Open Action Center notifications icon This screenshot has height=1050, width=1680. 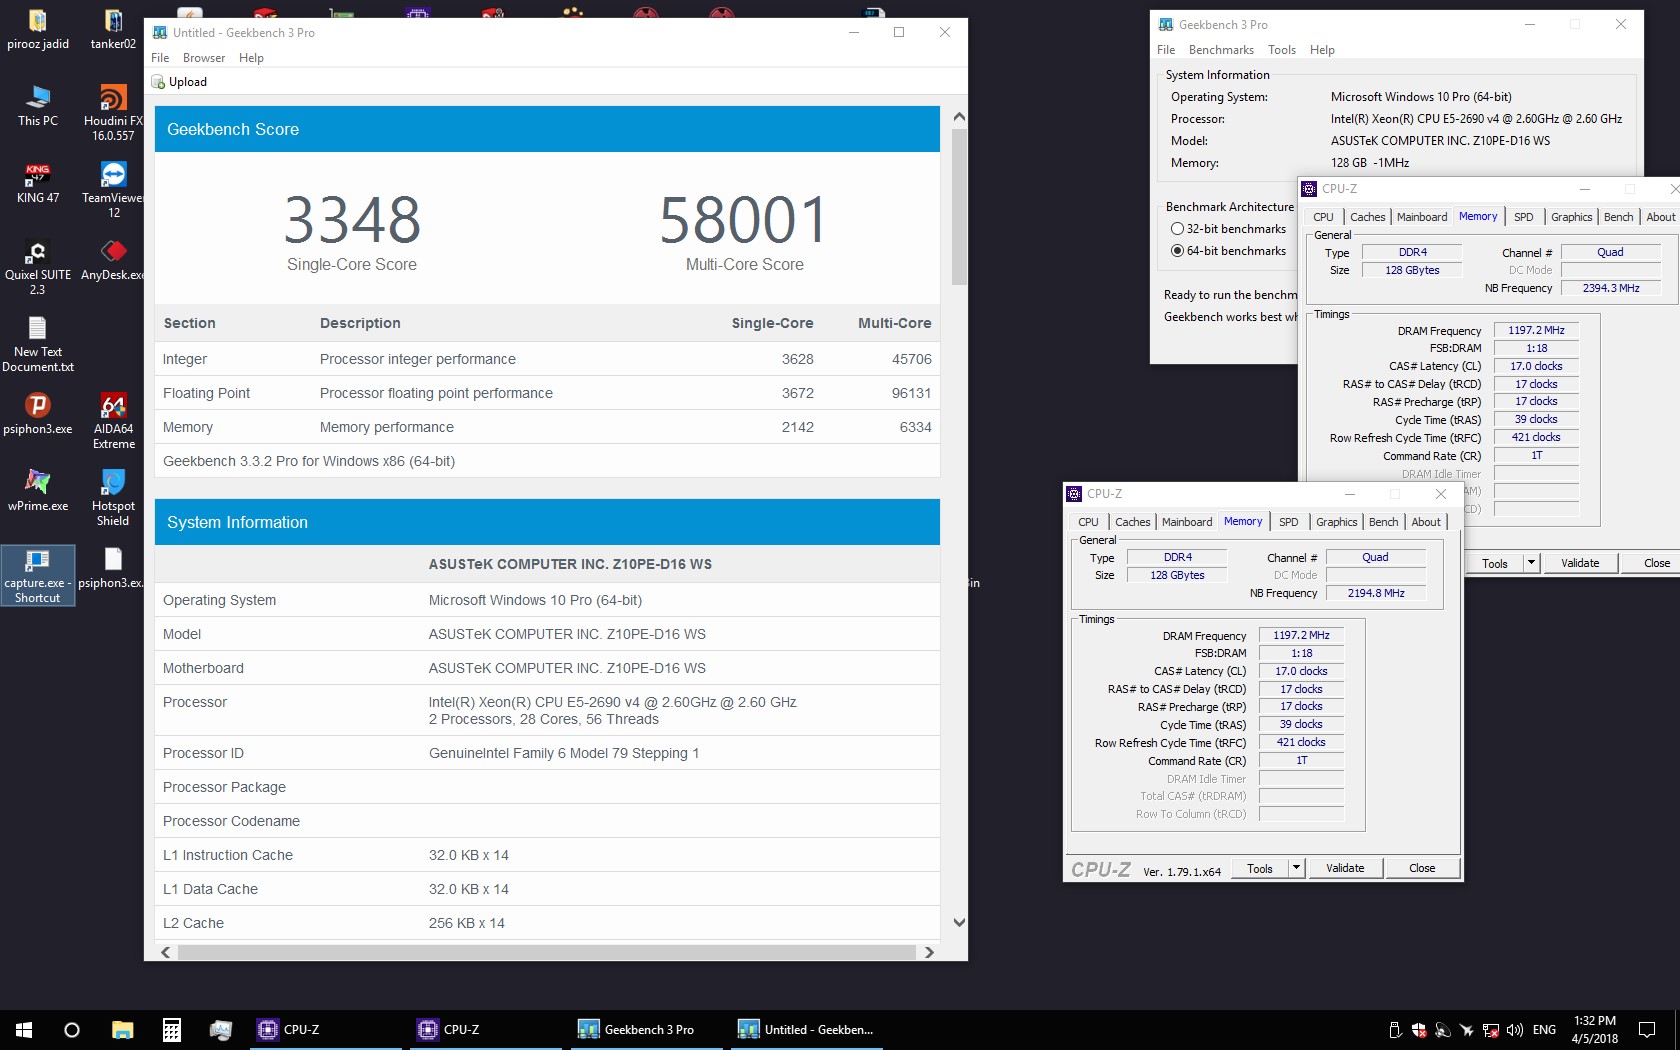pyautogui.click(x=1646, y=1029)
